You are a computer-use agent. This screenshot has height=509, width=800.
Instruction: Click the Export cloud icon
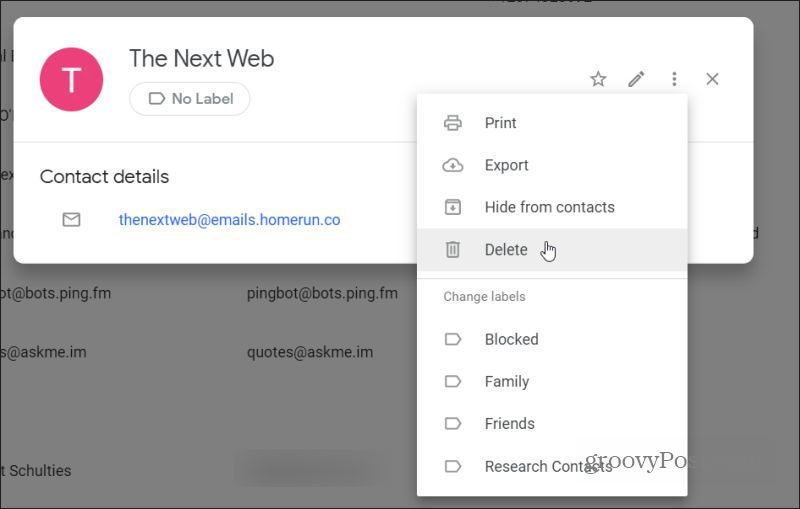click(x=453, y=165)
